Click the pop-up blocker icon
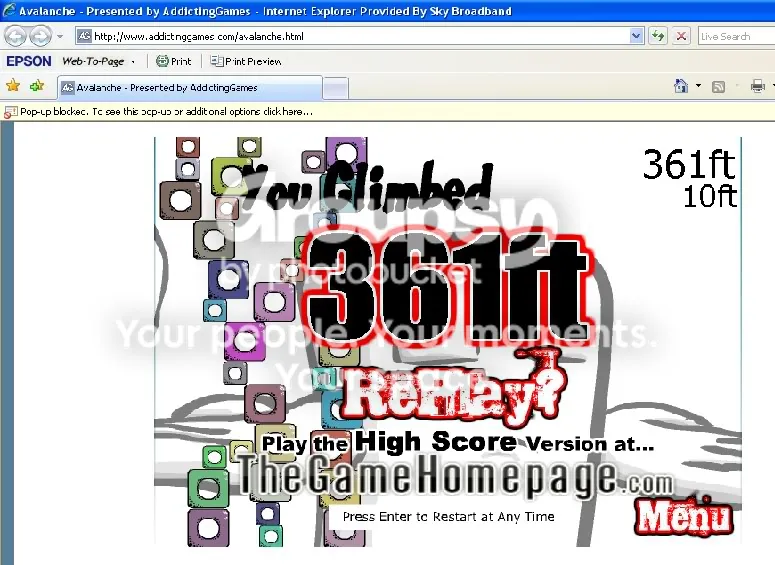 pos(10,112)
